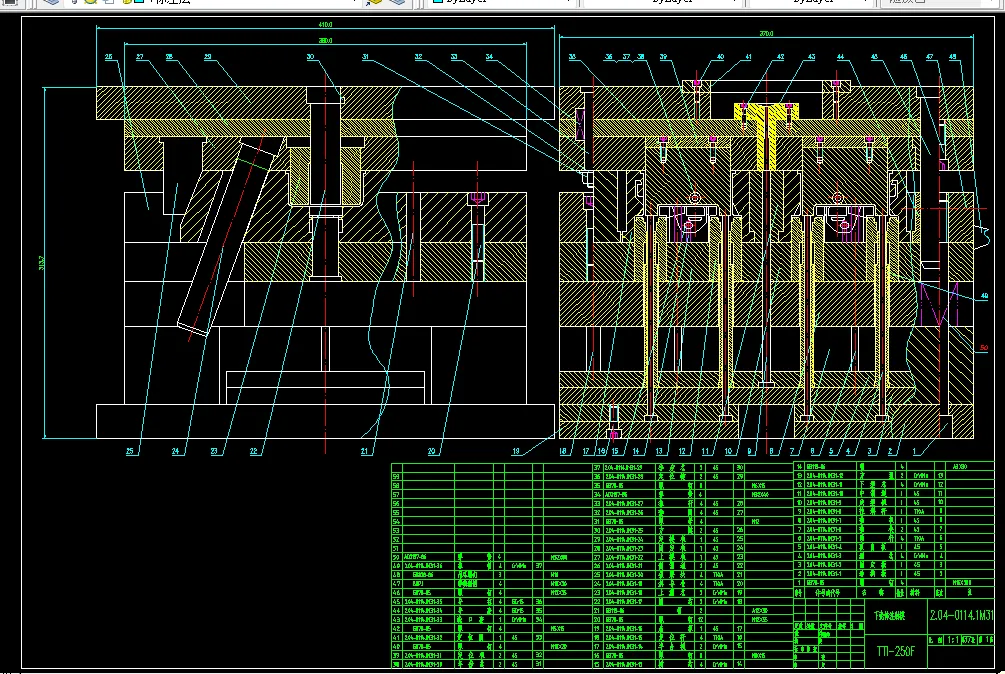Select bottom callout number 11
Viewport: 1005px width, 674px height.
705,451
